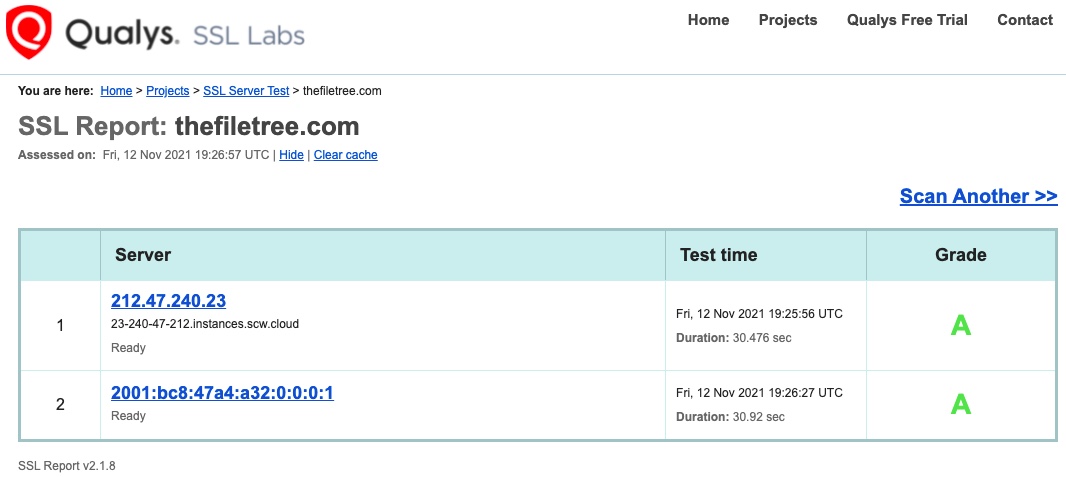Click the Qualys SSL Labs wordmark
The width and height of the screenshot is (1066, 477).
click(x=185, y=34)
